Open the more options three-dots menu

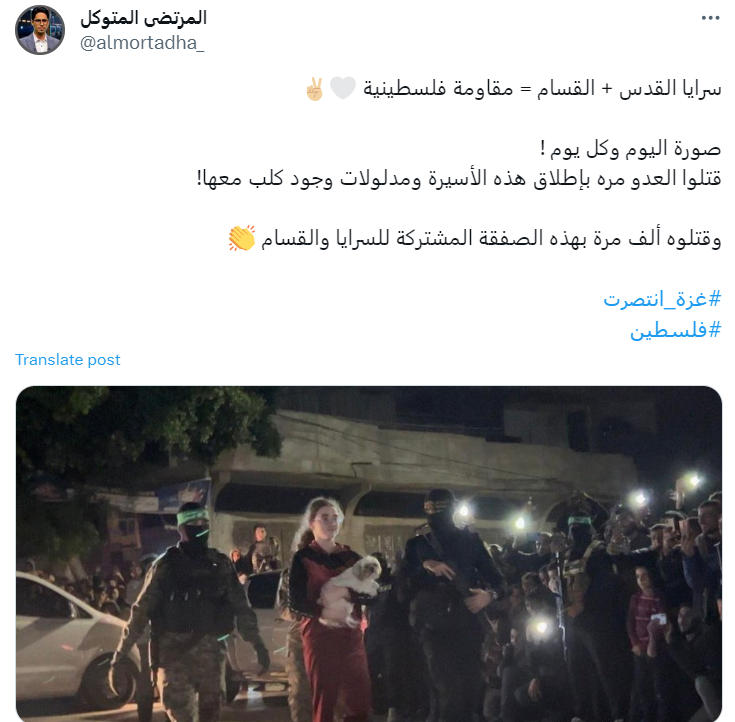click(710, 18)
